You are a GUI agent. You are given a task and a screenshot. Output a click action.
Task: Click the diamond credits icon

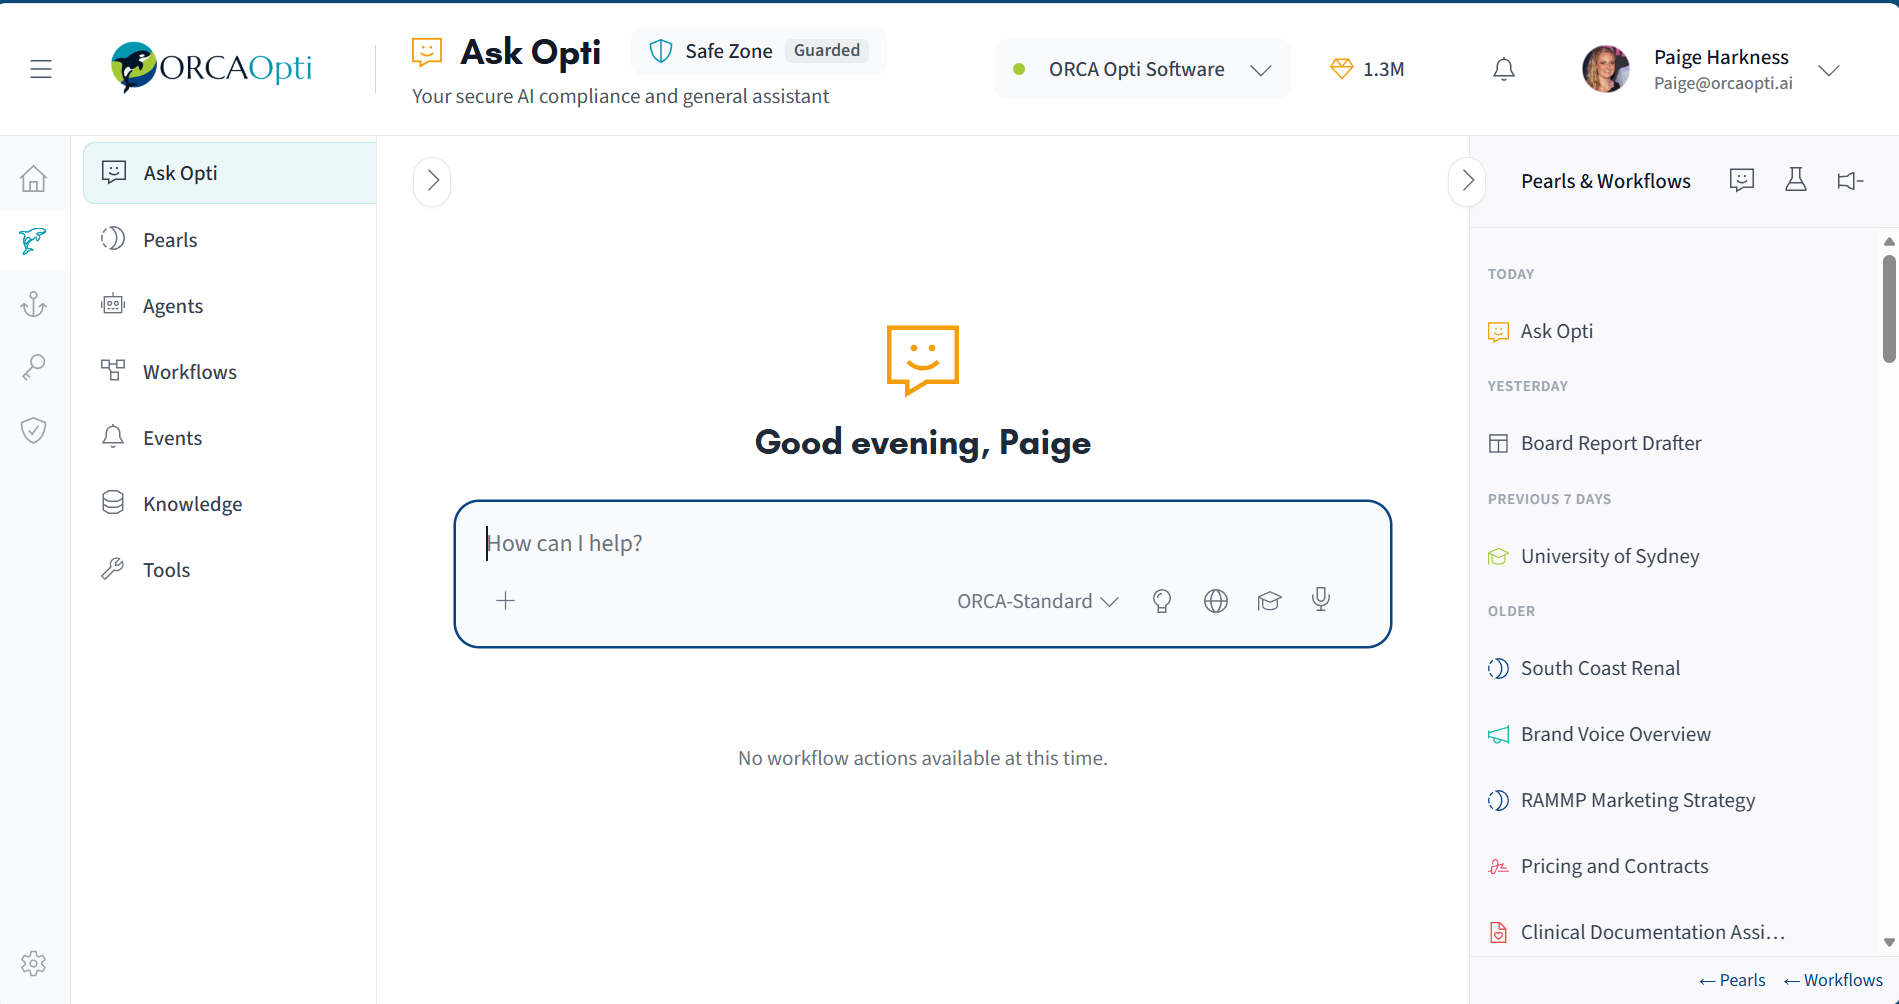1342,68
